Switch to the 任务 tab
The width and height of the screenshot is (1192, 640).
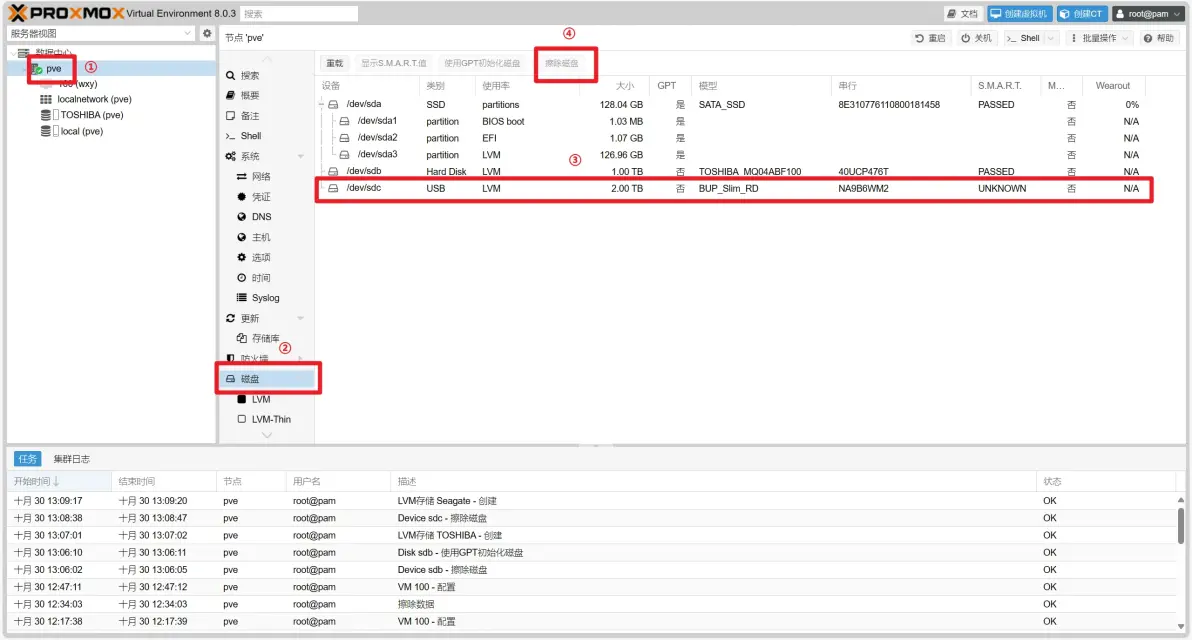pyautogui.click(x=25, y=458)
